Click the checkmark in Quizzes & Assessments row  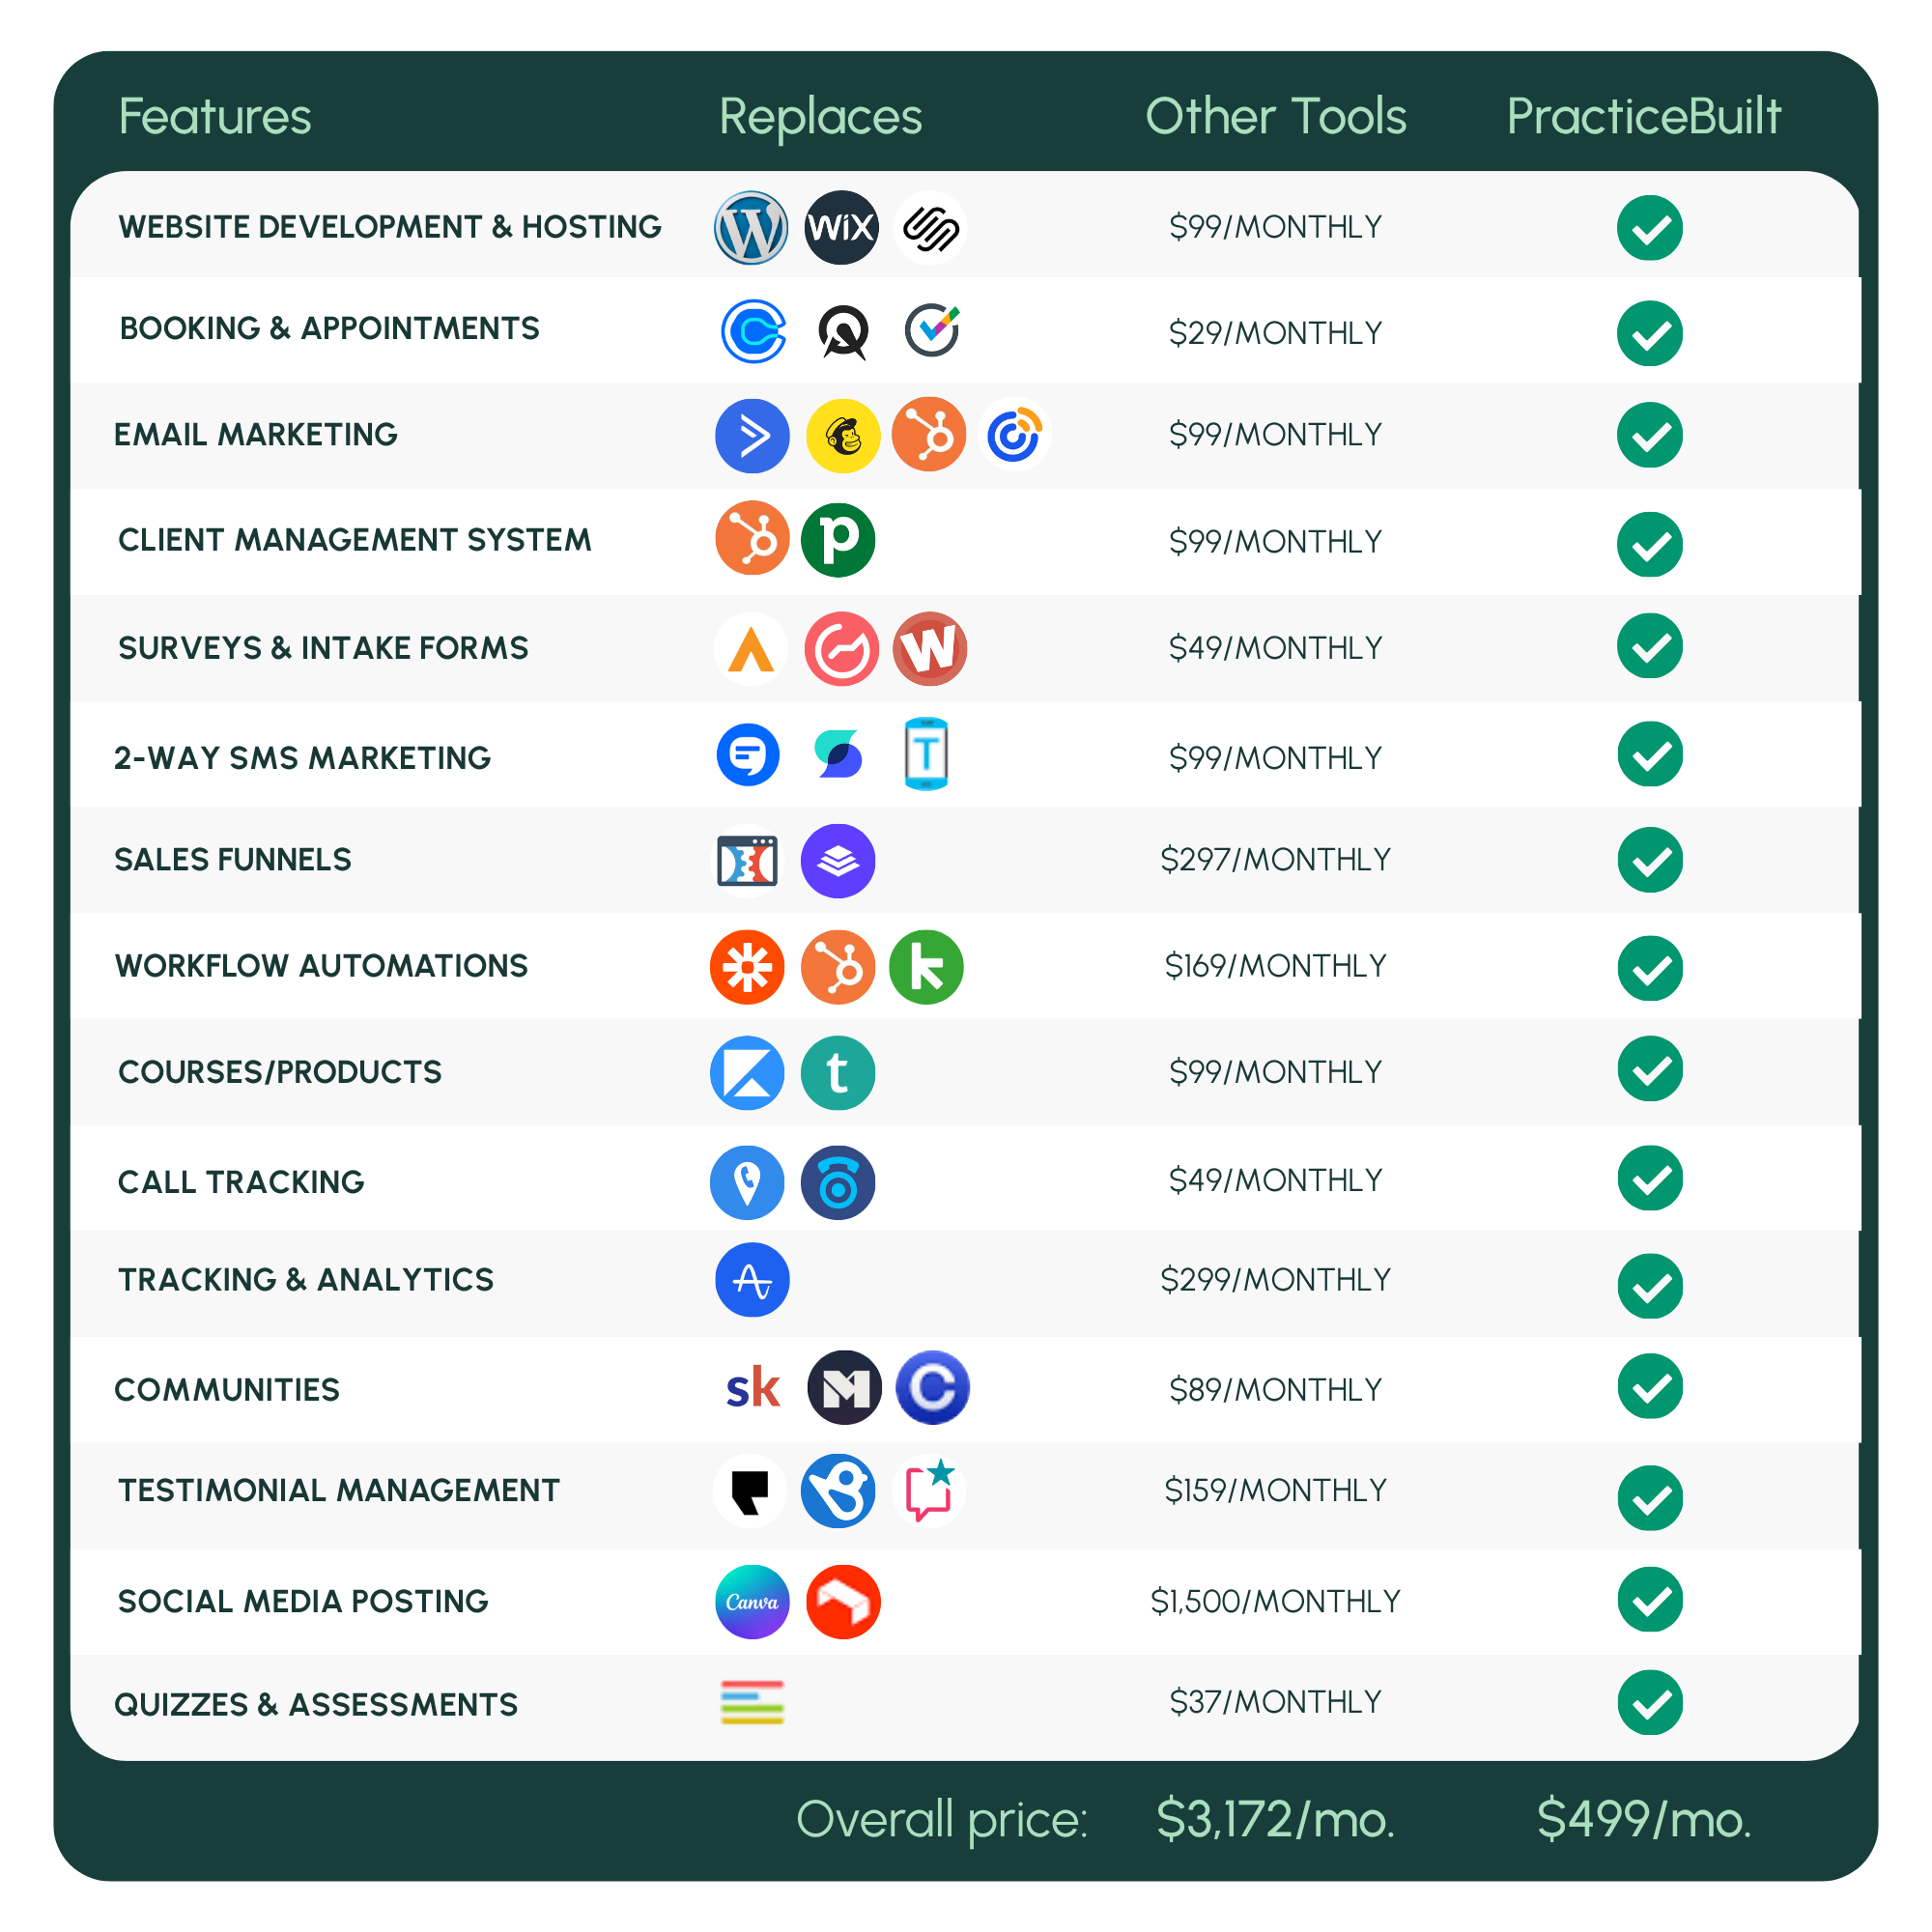pos(1649,1702)
